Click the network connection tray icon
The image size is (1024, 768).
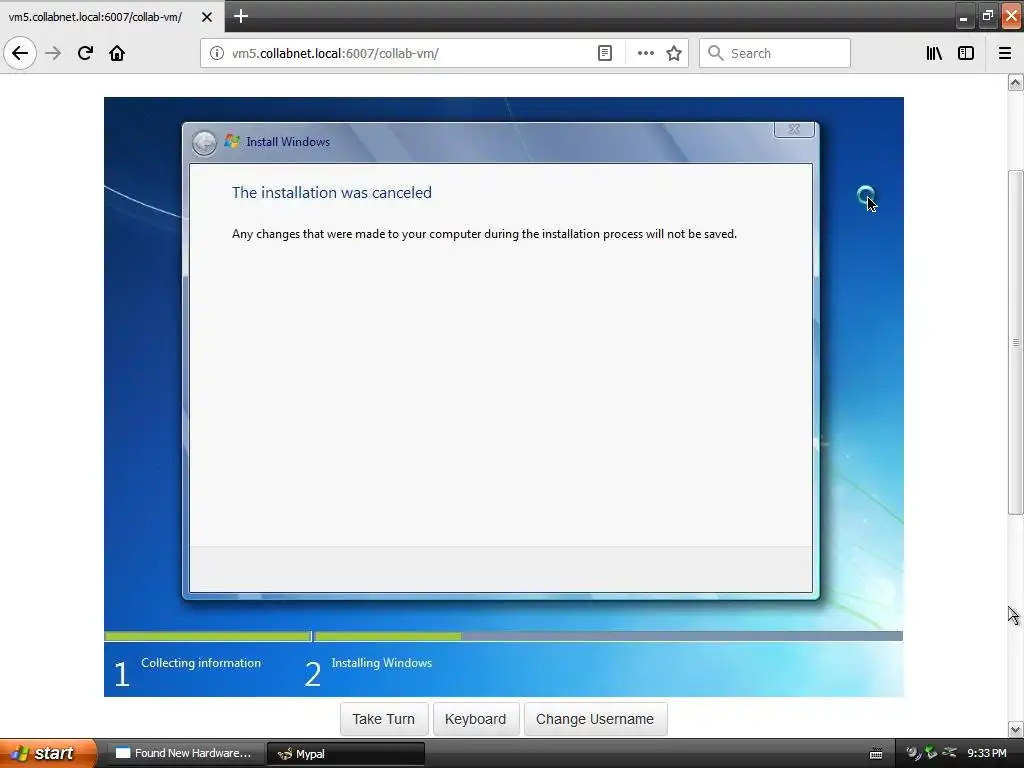coord(950,753)
